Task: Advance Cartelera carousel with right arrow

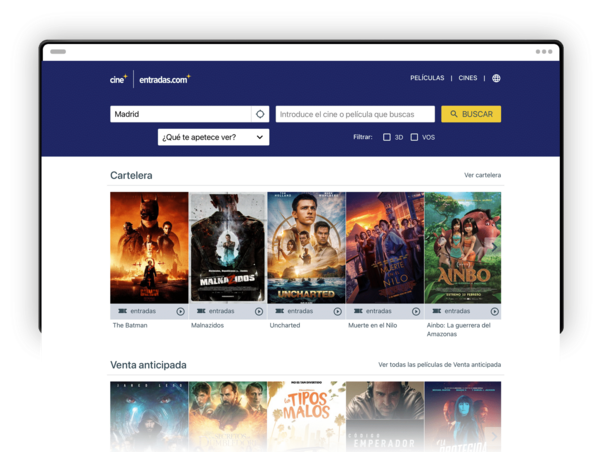Action: [494, 247]
